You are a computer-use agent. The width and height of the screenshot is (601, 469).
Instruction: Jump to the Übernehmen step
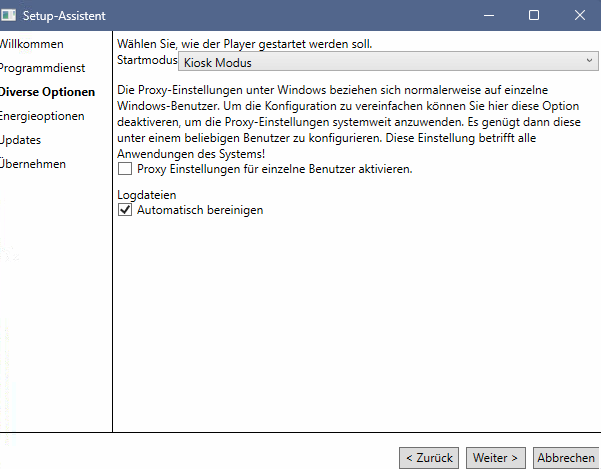point(33,164)
